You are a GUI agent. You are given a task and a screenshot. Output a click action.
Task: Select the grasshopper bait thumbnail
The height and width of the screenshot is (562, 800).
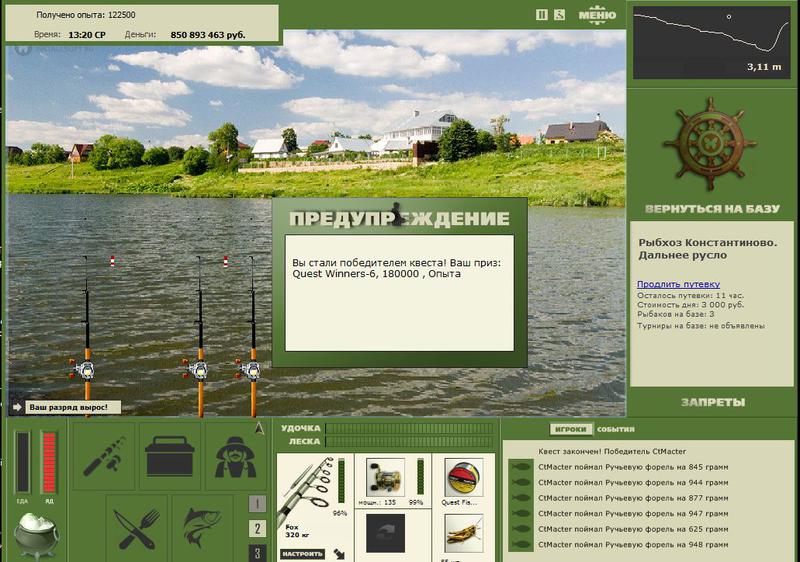(464, 533)
